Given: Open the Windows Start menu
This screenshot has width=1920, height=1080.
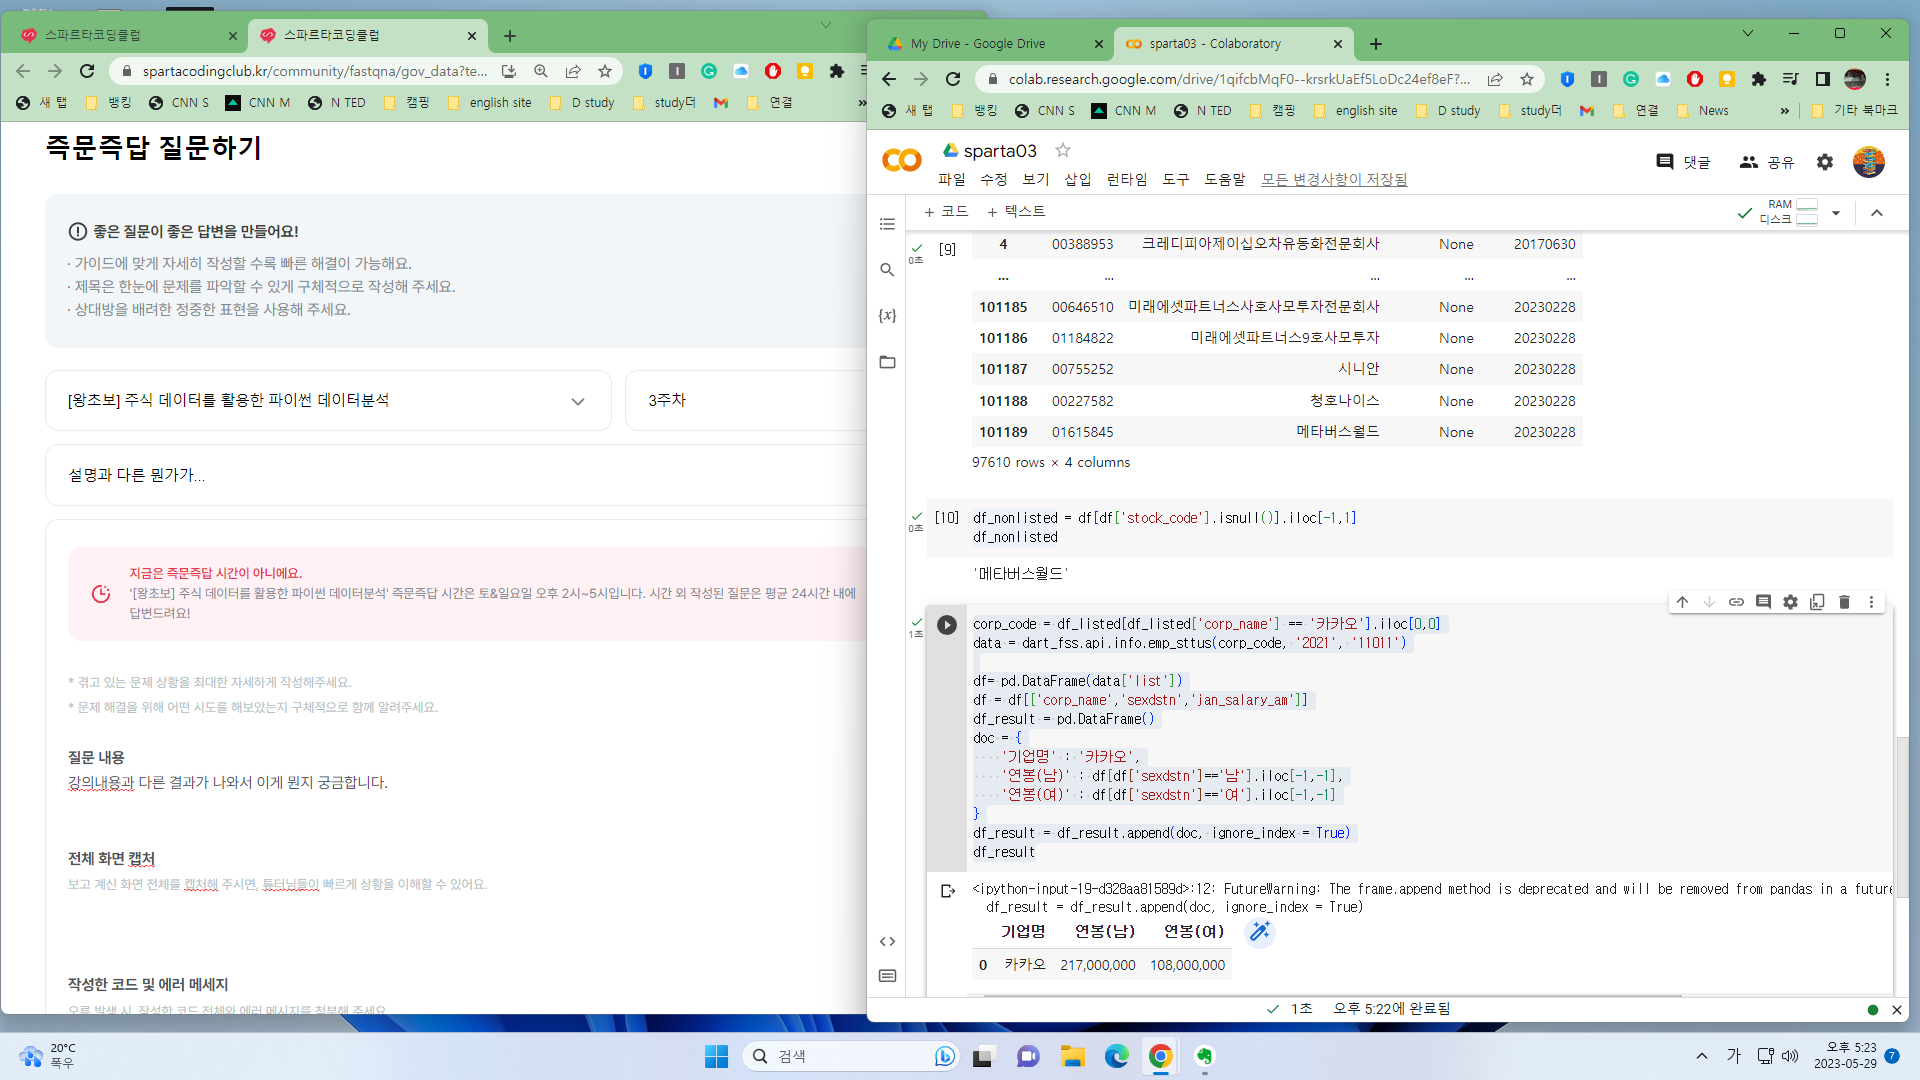Looking at the screenshot, I should click(716, 1056).
